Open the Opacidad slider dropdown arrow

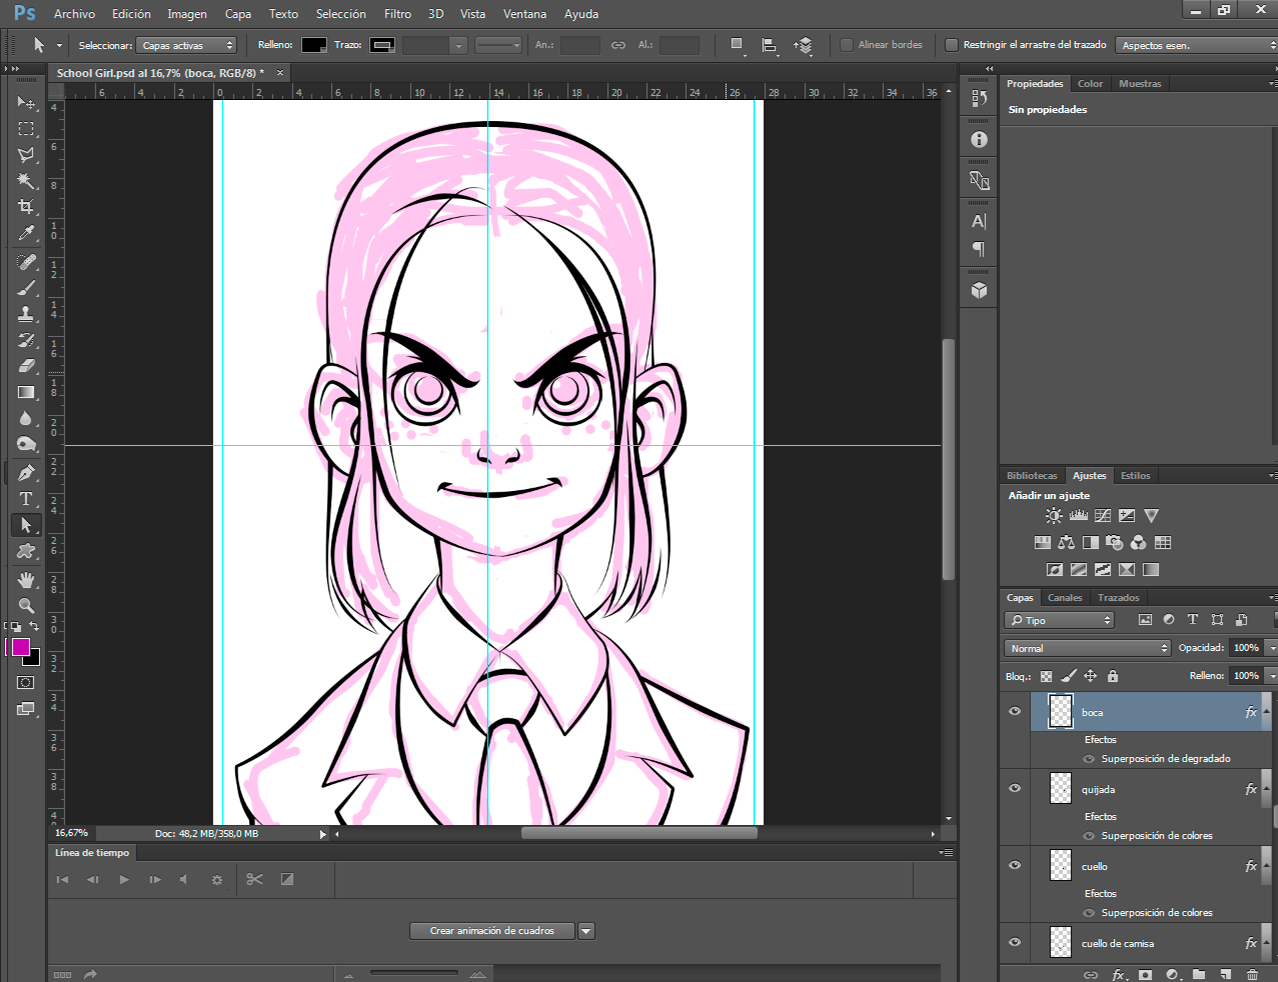tap(1271, 648)
